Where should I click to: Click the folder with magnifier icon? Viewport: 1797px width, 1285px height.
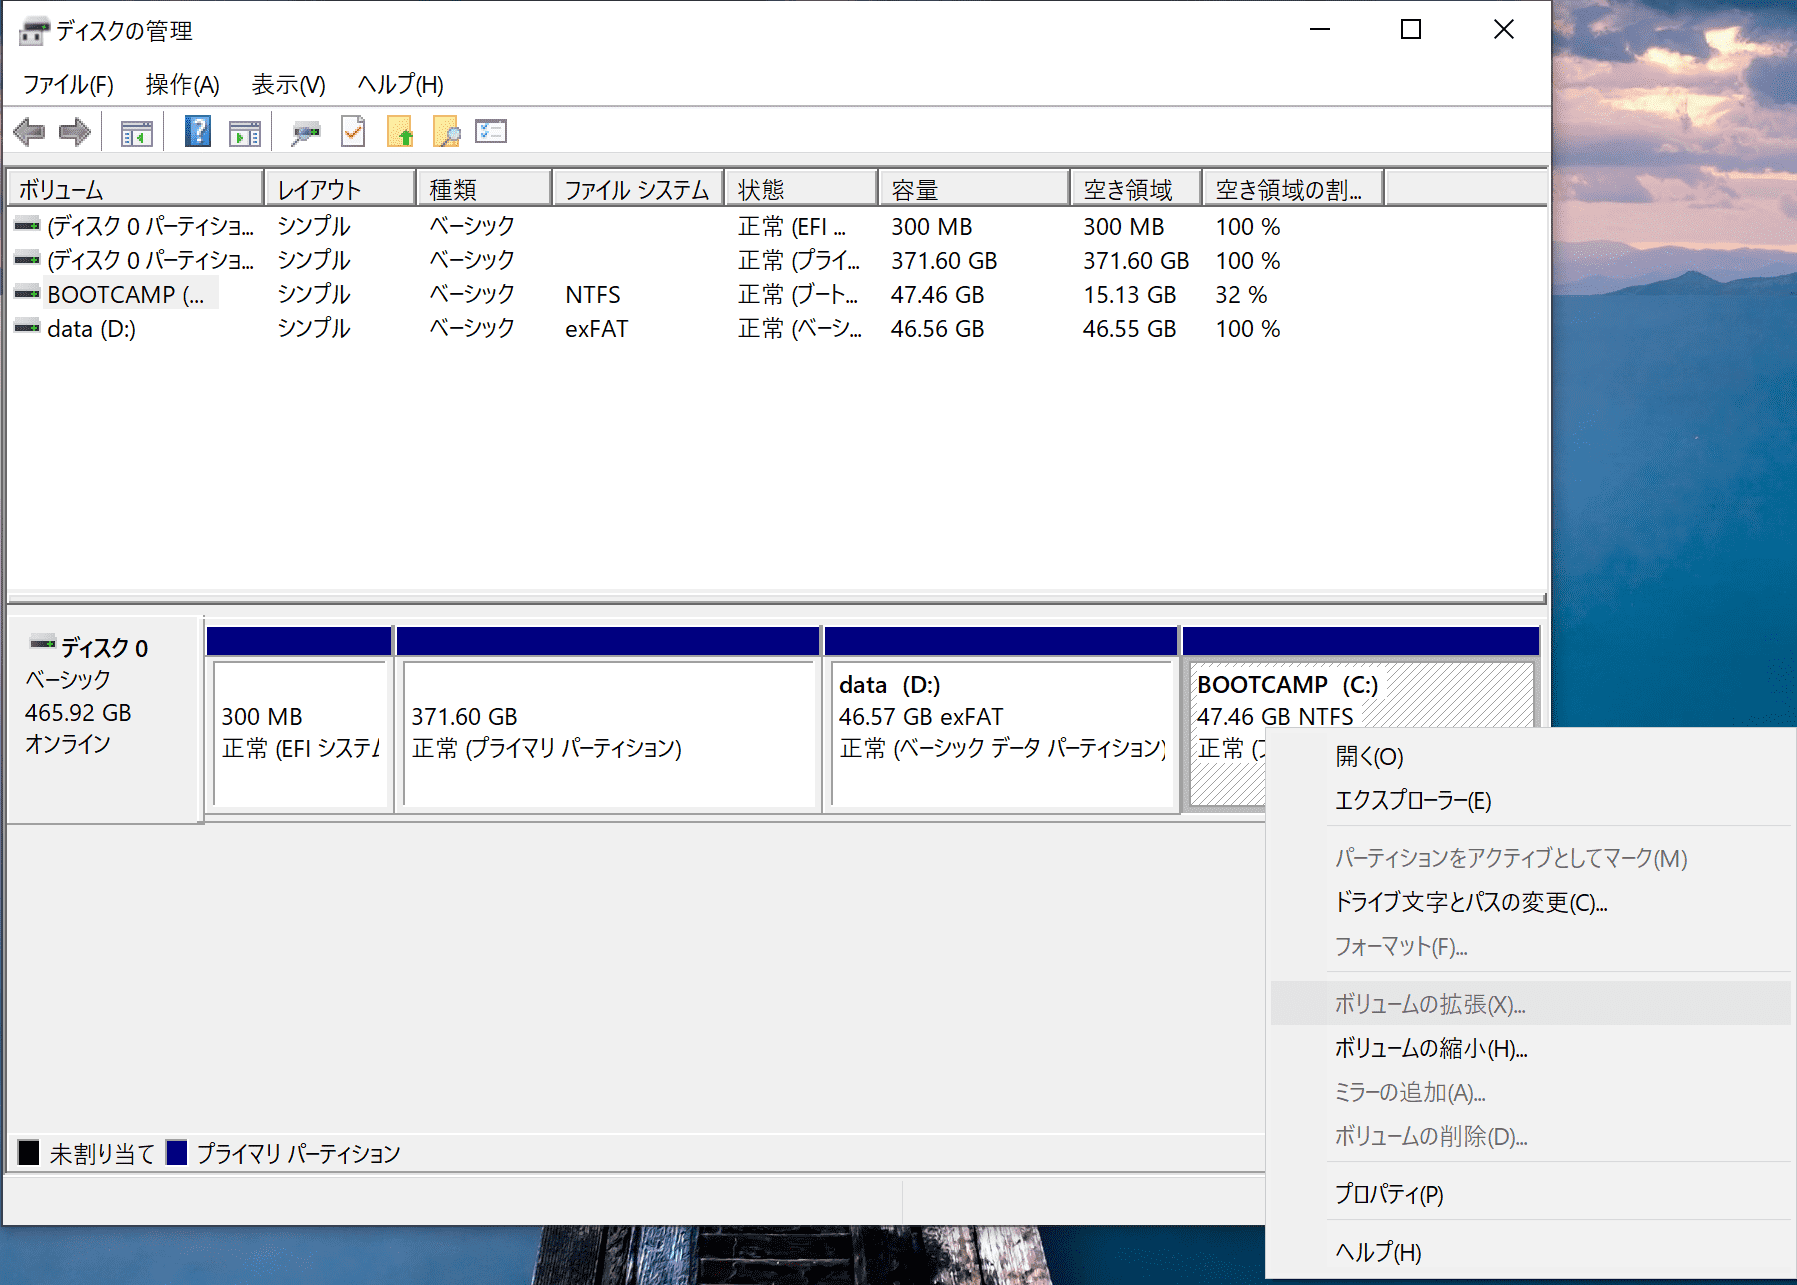click(446, 131)
